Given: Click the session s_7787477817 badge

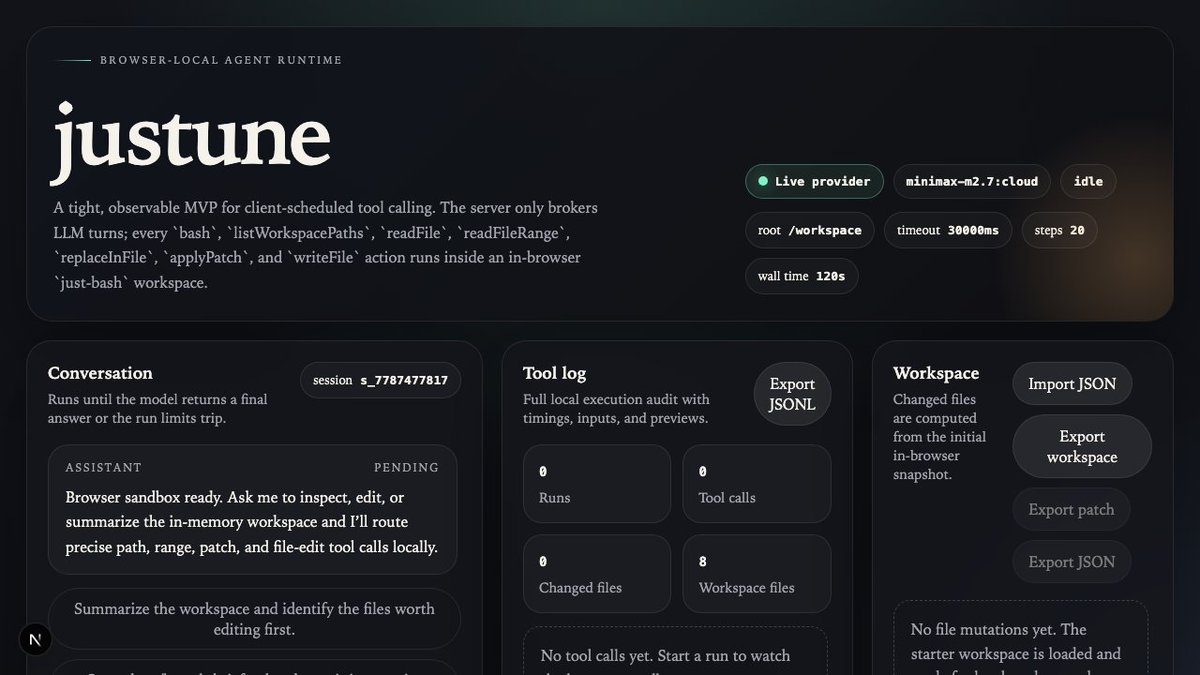Looking at the screenshot, I should tap(380, 380).
